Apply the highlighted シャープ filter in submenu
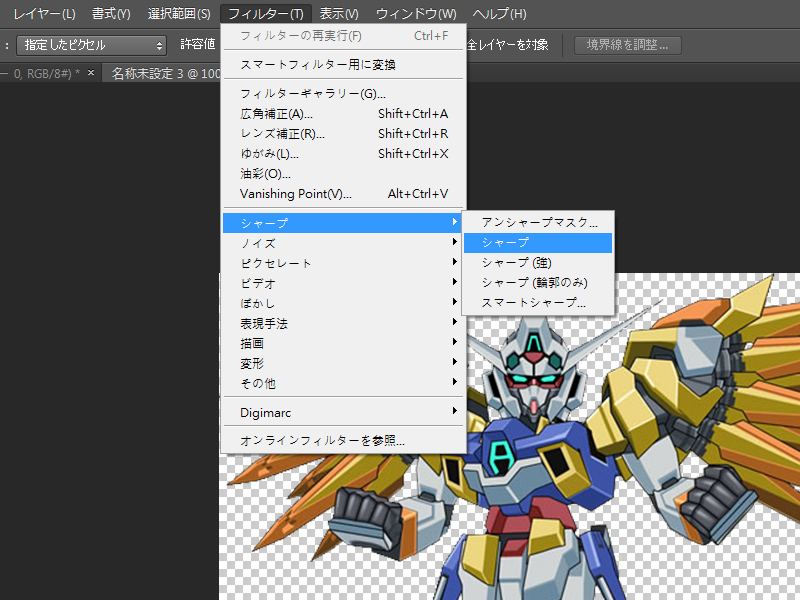The image size is (800, 600). click(x=538, y=243)
